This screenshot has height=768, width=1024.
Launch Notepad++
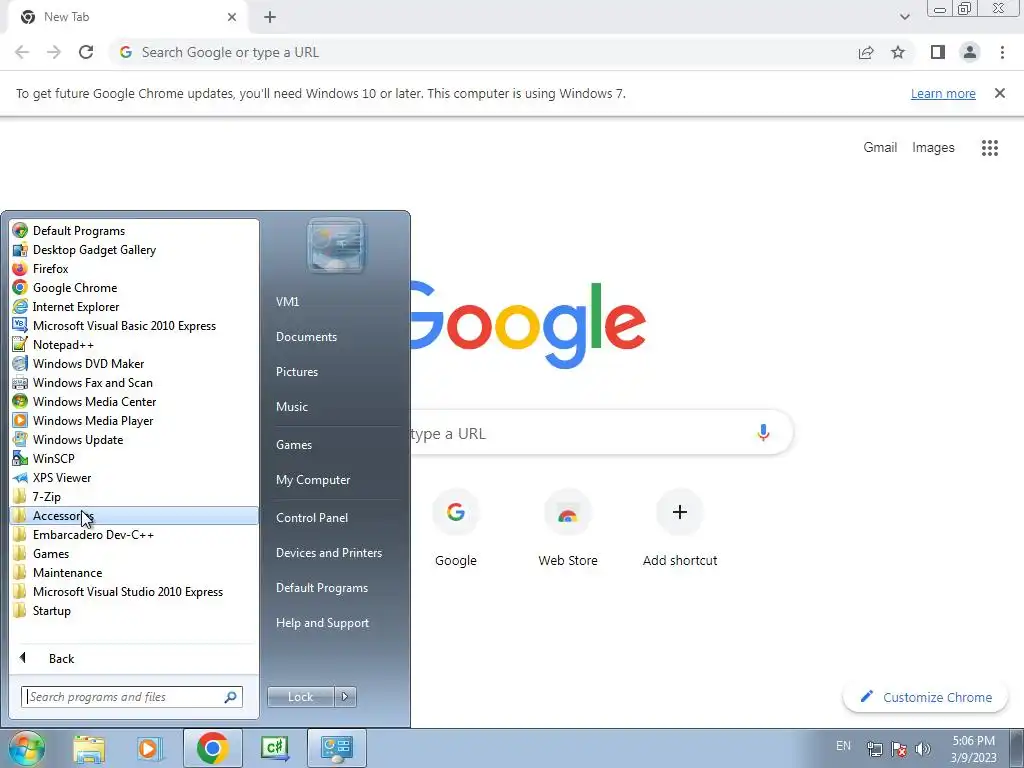(x=134, y=344)
